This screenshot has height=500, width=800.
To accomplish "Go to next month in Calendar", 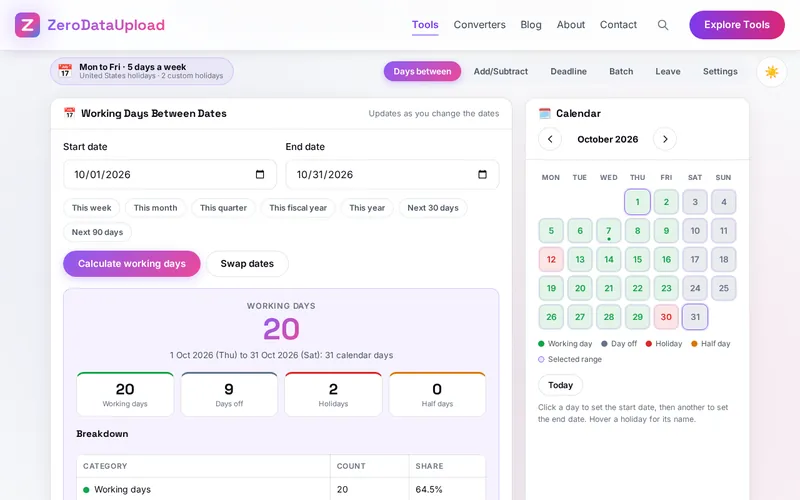I will 665,139.
